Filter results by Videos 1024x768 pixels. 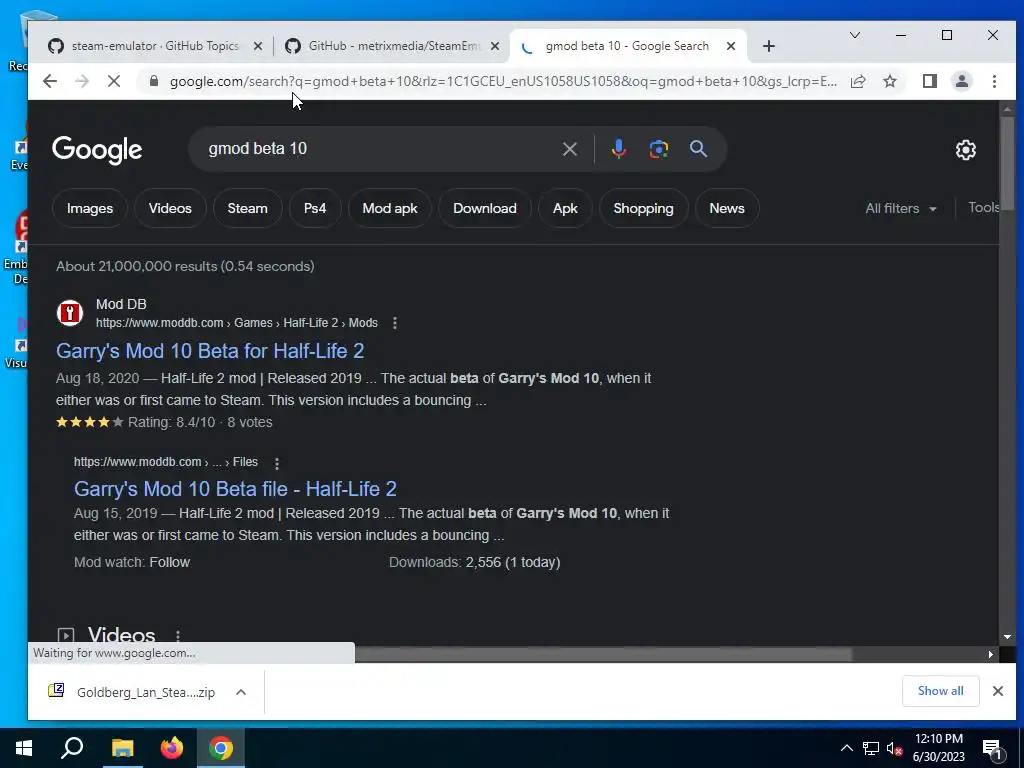170,208
